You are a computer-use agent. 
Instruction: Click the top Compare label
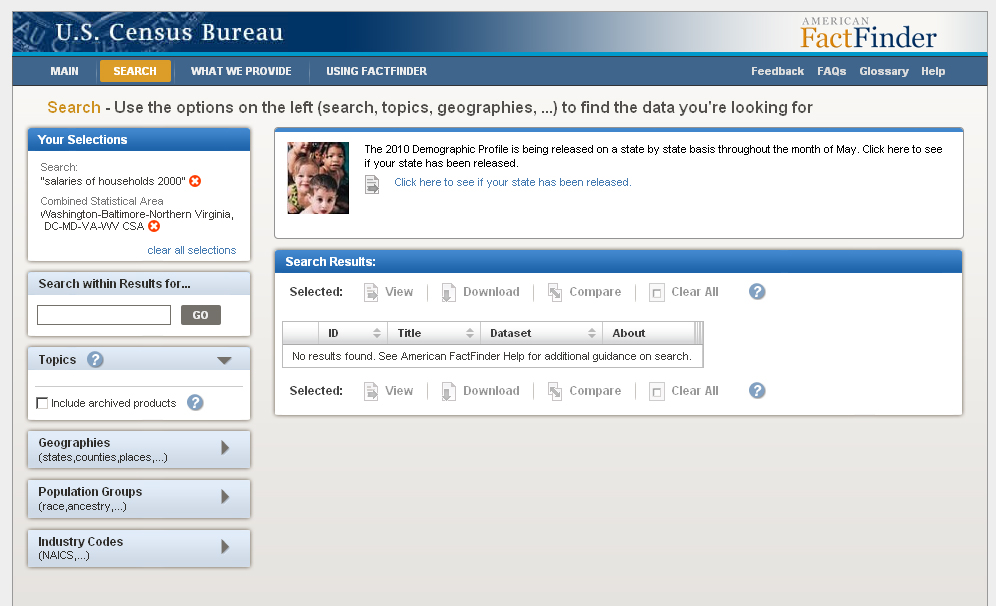(x=595, y=292)
